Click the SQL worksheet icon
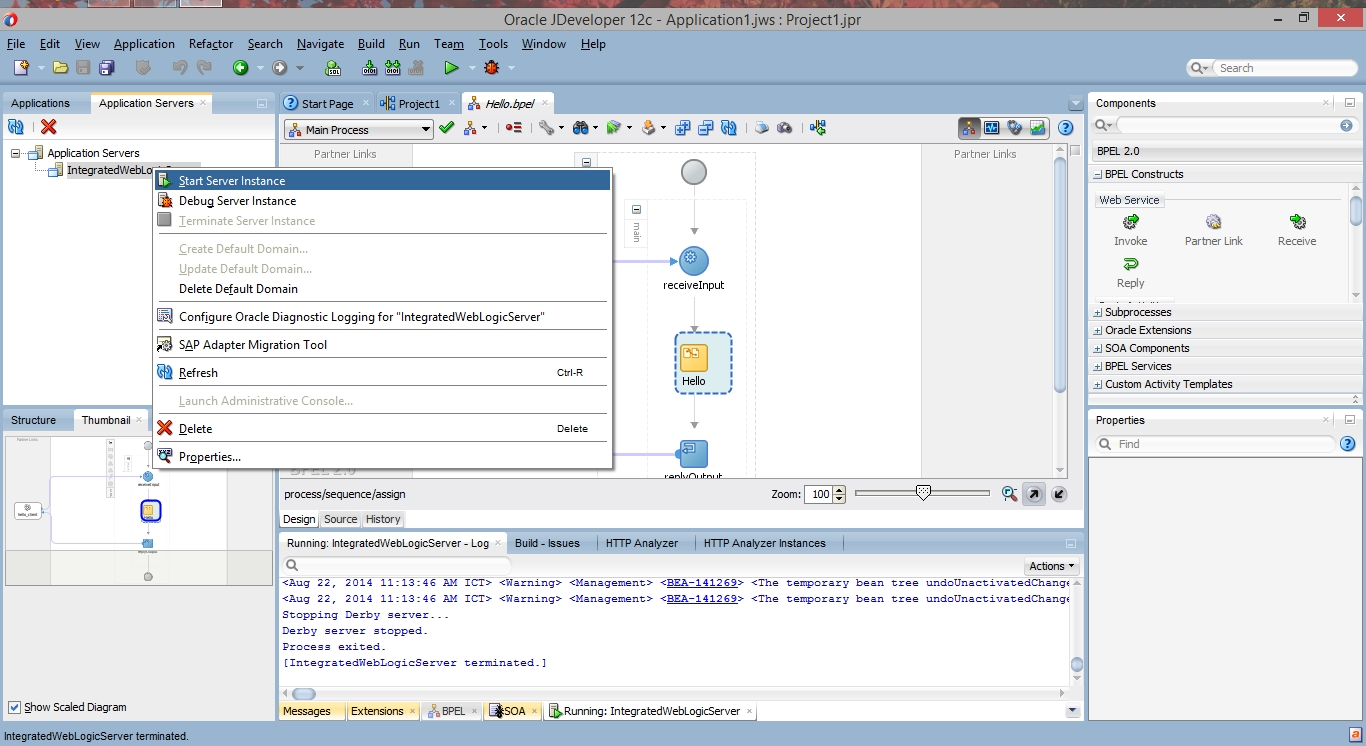The width and height of the screenshot is (1366, 746). click(x=333, y=68)
